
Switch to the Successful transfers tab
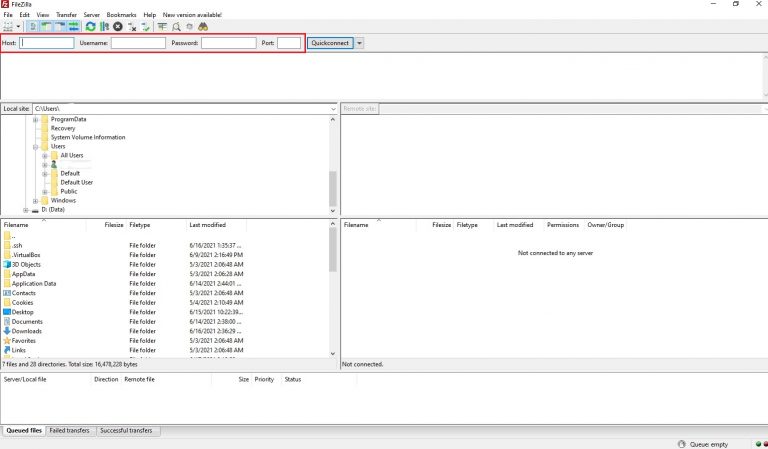pyautogui.click(x=126, y=431)
